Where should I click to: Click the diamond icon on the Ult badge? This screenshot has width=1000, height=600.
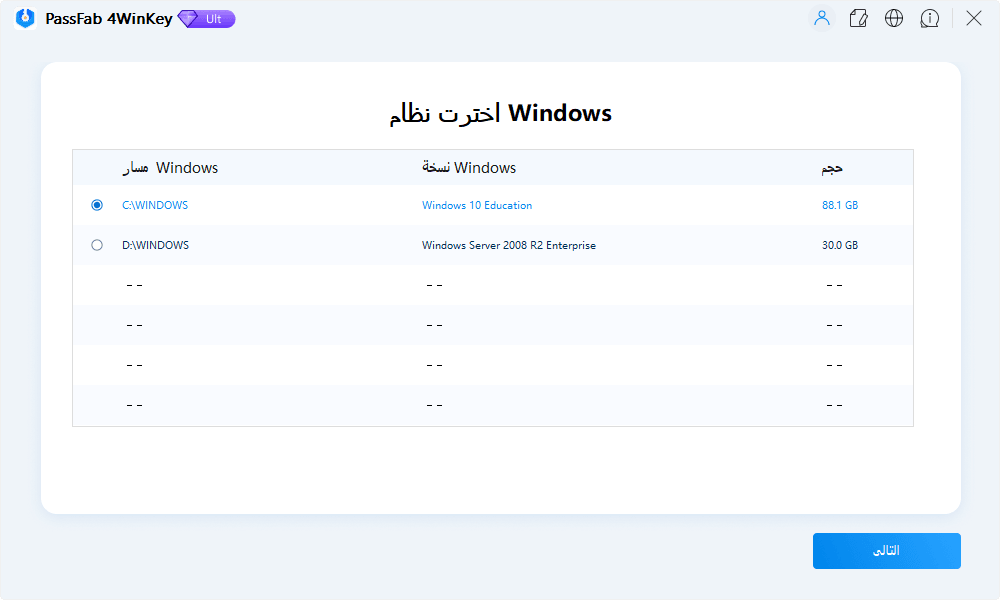tap(185, 18)
